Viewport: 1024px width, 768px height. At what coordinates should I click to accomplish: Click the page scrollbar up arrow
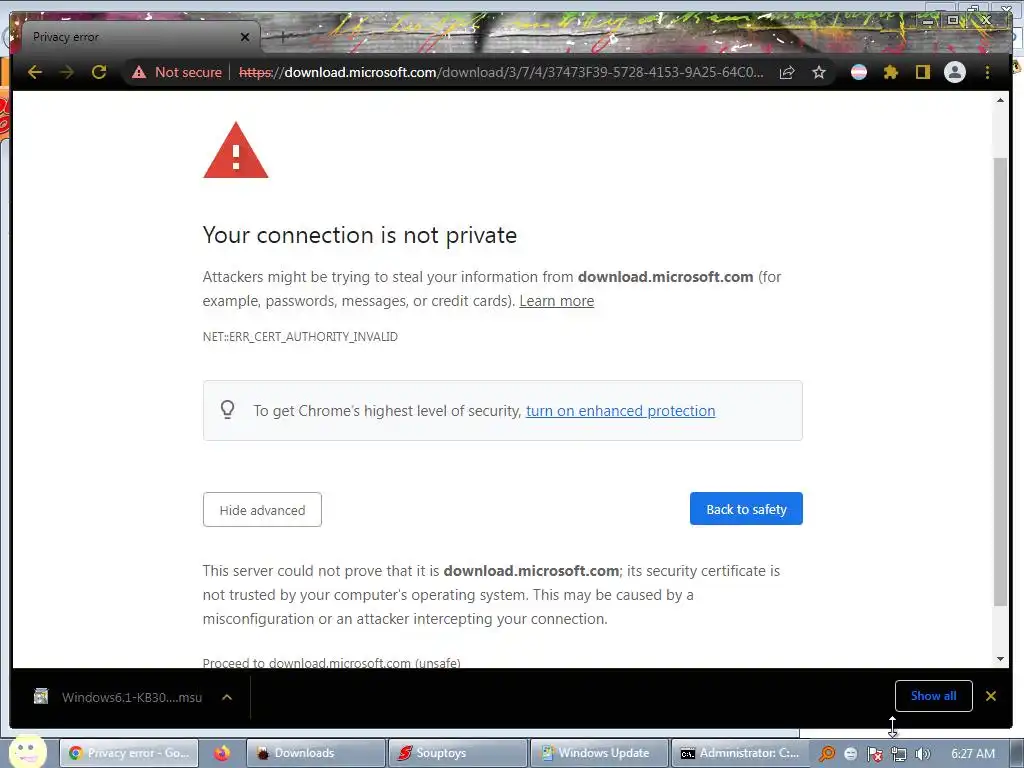1000,100
